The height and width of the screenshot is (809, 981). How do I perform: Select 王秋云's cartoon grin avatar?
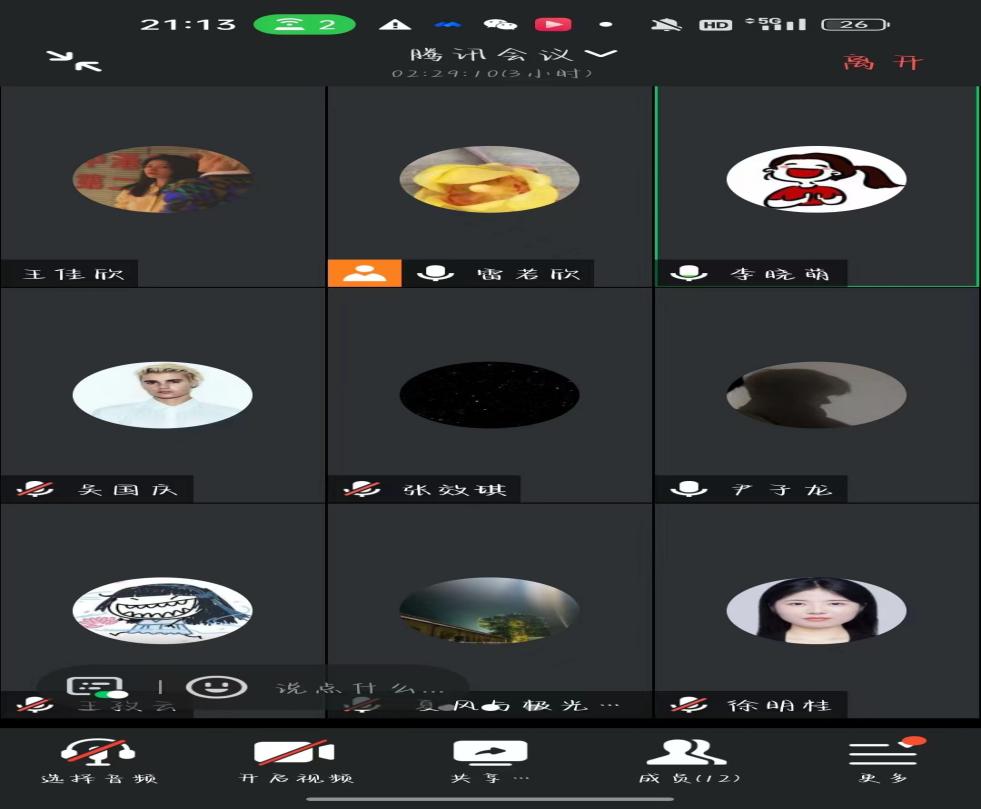pyautogui.click(x=163, y=610)
